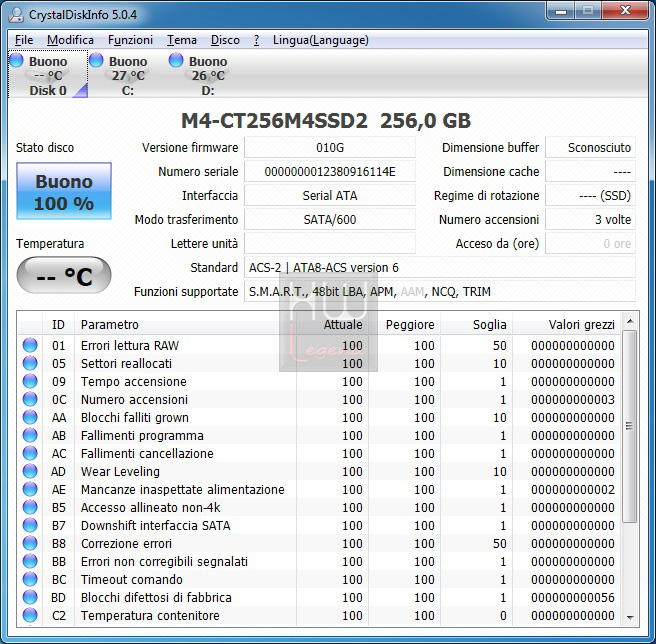Screen dimensions: 656x644
Task: Open the Tema menu
Action: [182, 40]
